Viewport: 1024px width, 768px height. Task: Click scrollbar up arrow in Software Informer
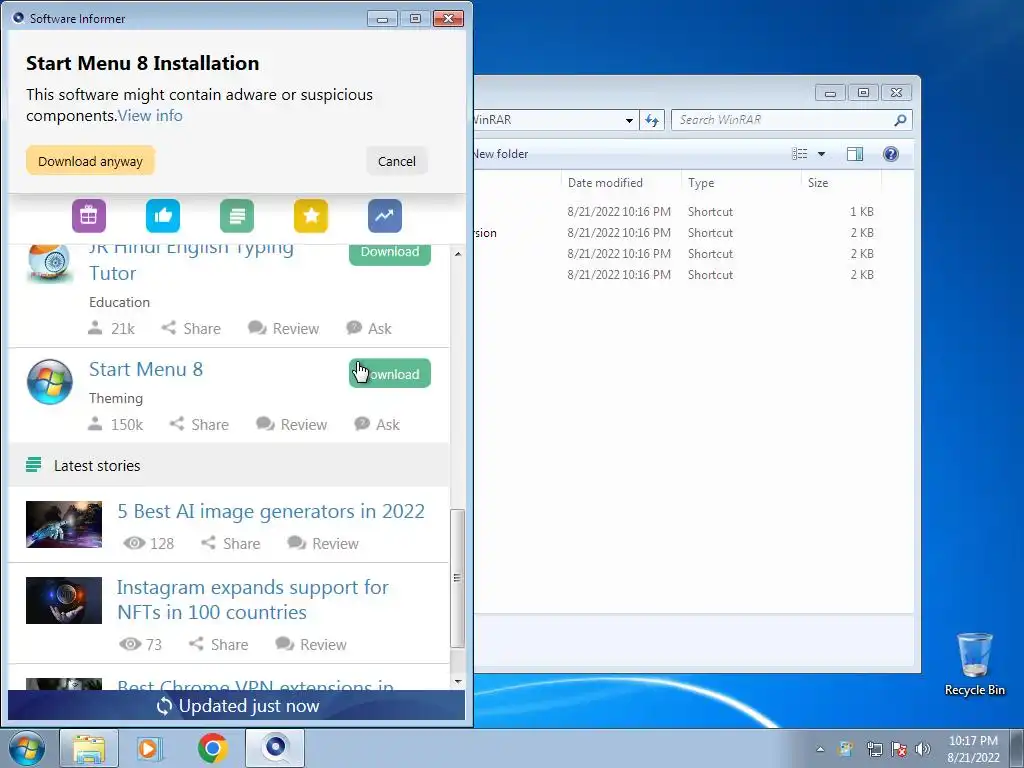pyautogui.click(x=458, y=253)
